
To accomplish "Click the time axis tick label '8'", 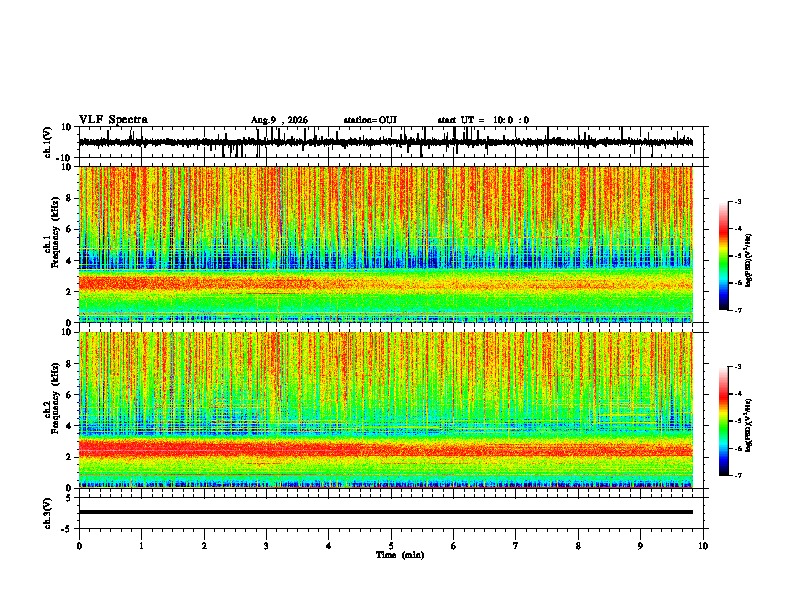I will coord(578,546).
